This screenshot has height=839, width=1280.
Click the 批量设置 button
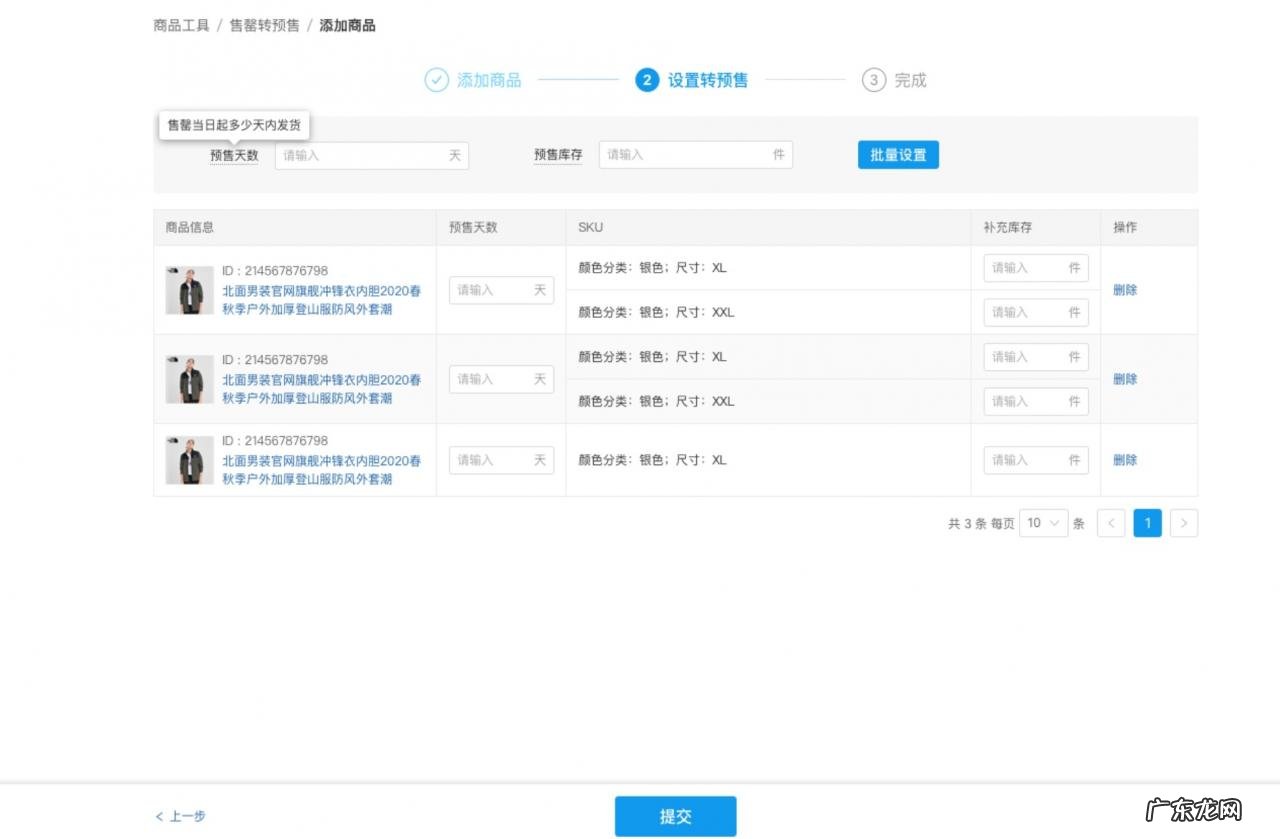897,154
